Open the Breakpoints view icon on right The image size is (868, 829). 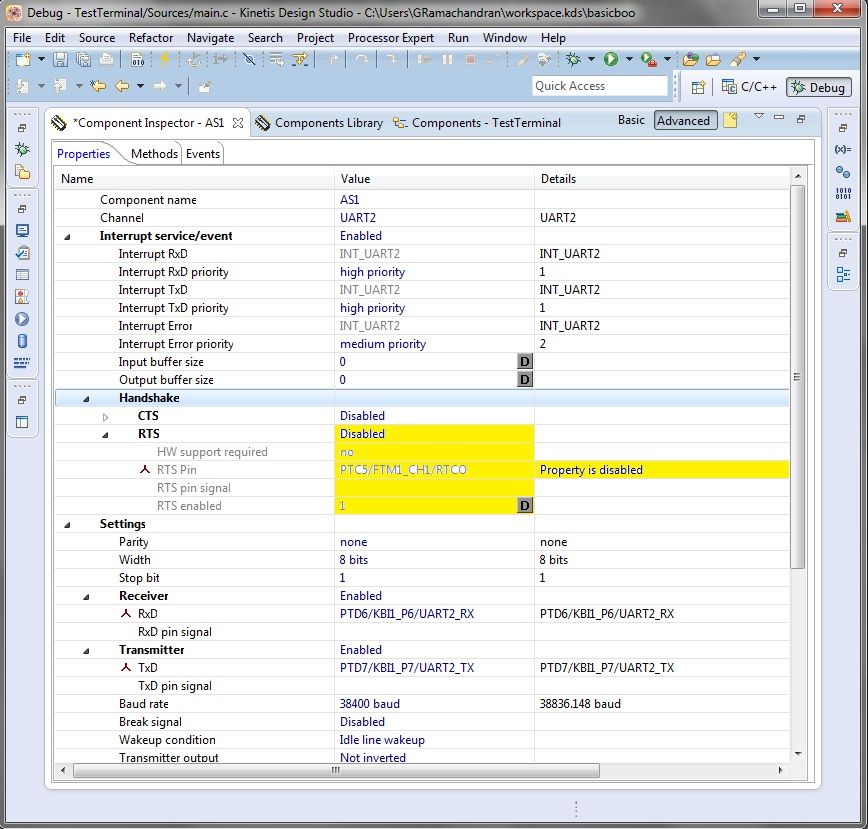843,172
